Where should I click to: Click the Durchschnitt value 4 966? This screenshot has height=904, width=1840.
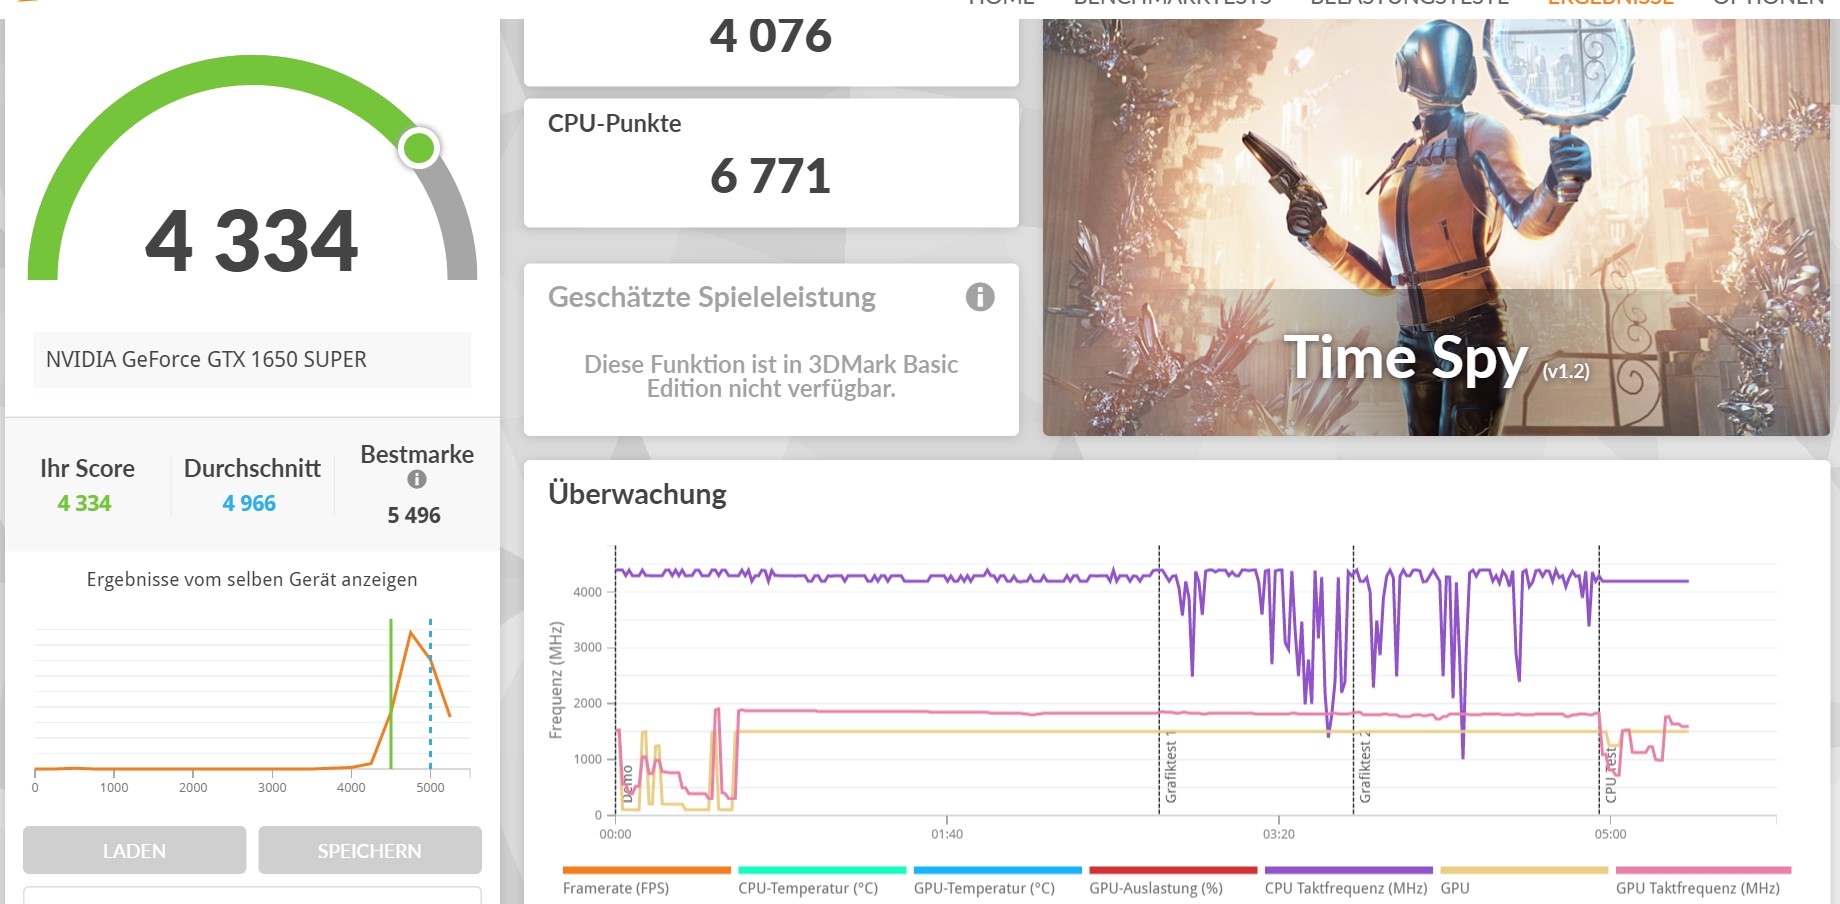[249, 503]
